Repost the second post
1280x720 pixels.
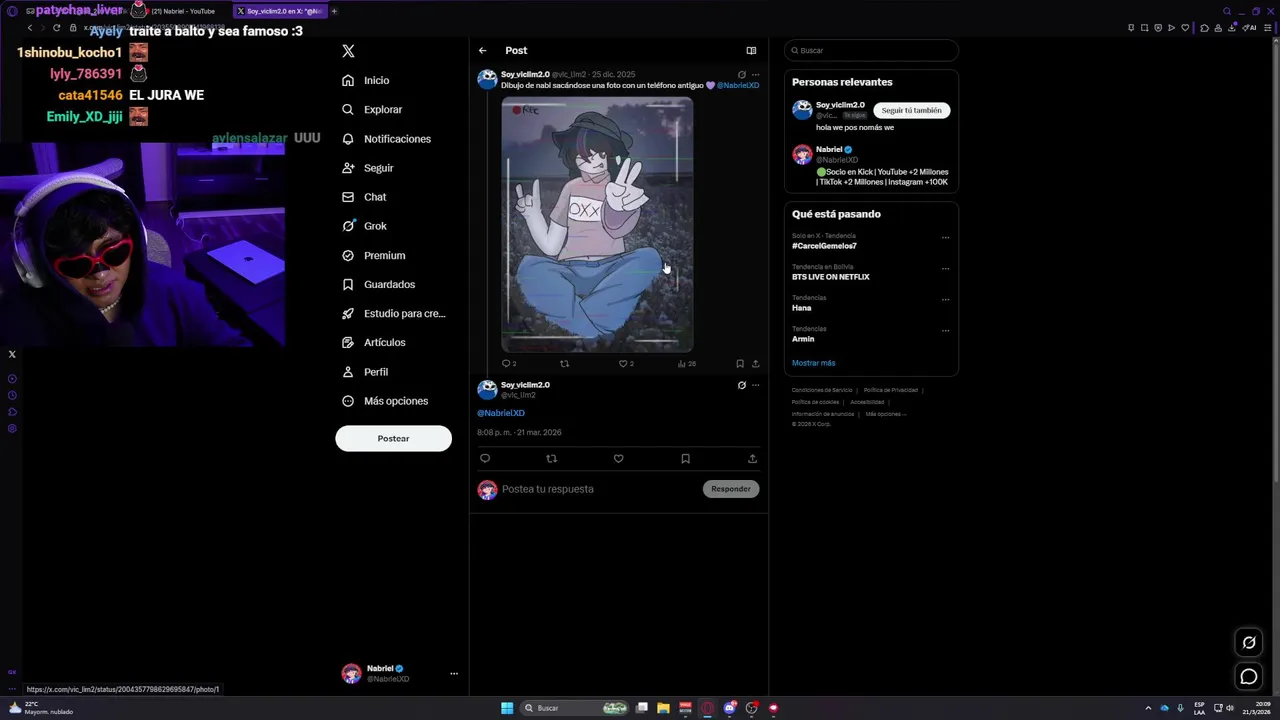(x=551, y=458)
